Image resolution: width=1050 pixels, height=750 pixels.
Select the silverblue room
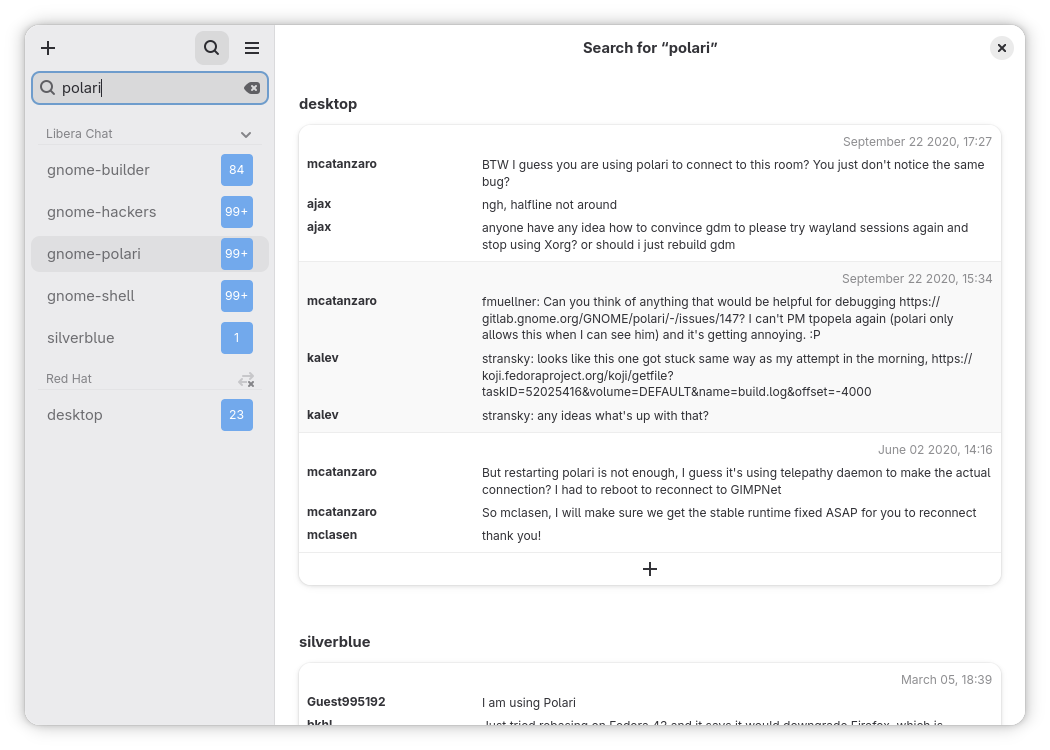[x=80, y=338]
